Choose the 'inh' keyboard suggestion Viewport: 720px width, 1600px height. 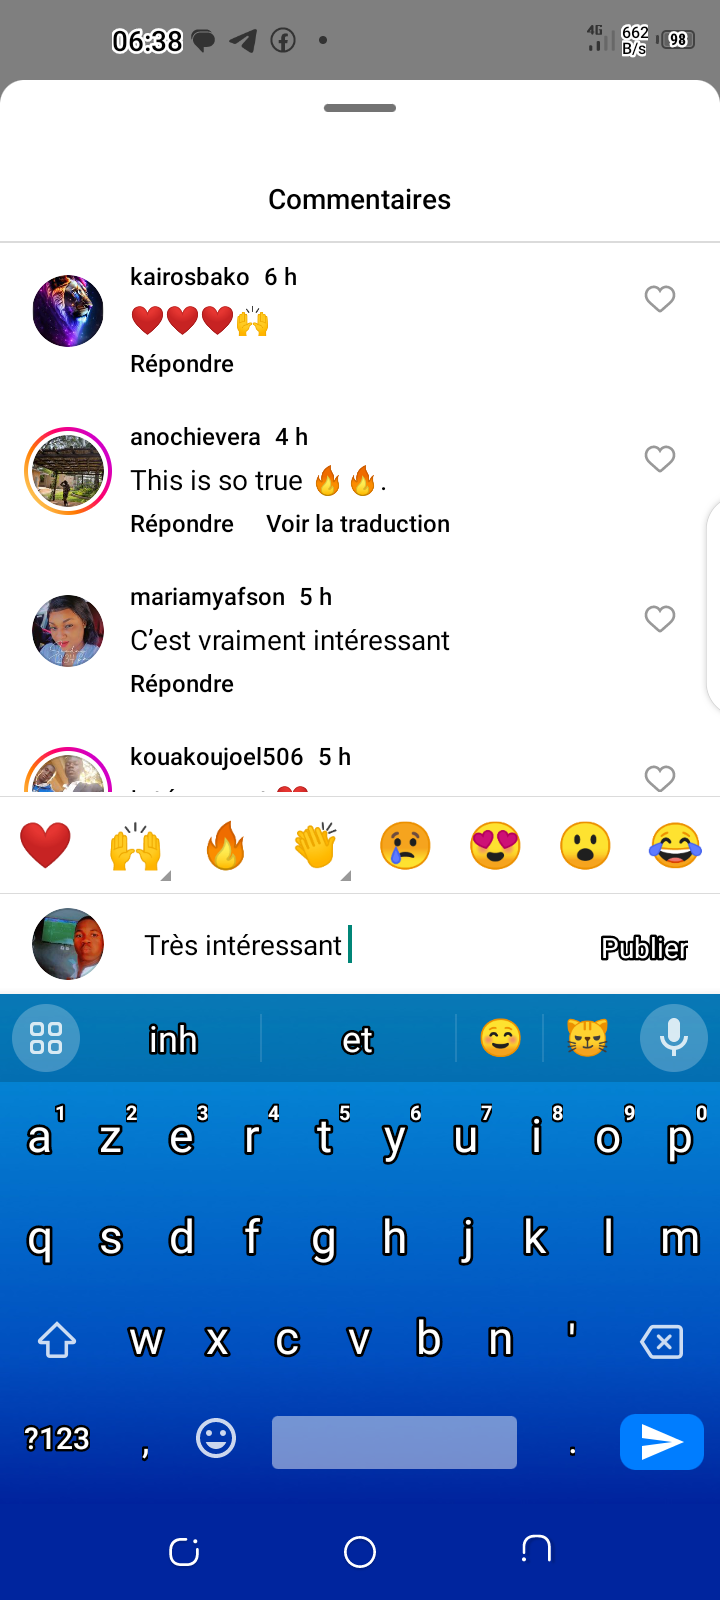click(x=173, y=1040)
